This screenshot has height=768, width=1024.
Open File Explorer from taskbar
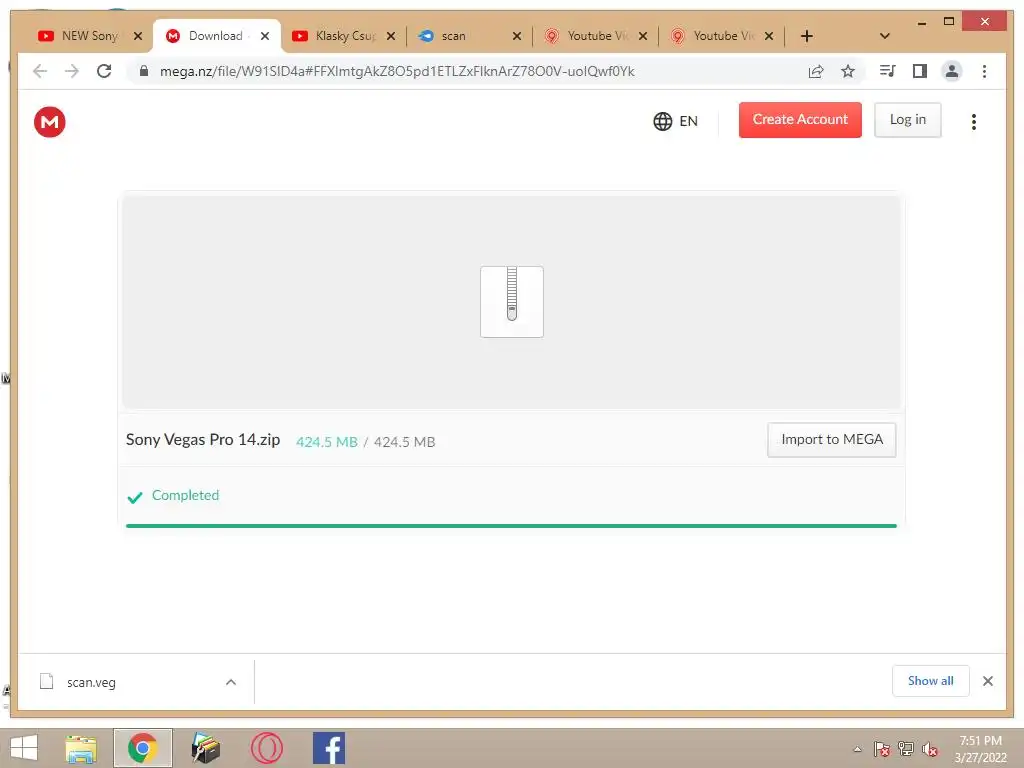(81, 748)
